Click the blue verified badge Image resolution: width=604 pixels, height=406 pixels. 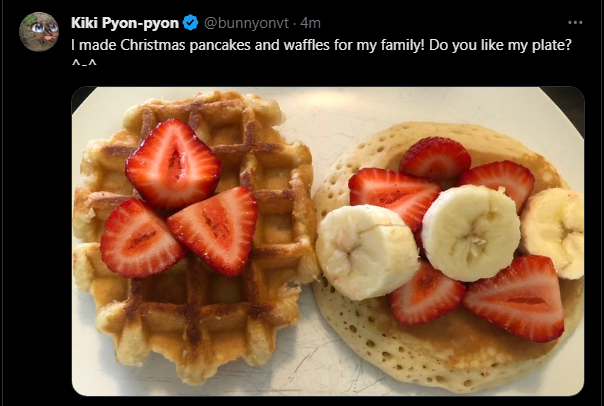(190, 23)
